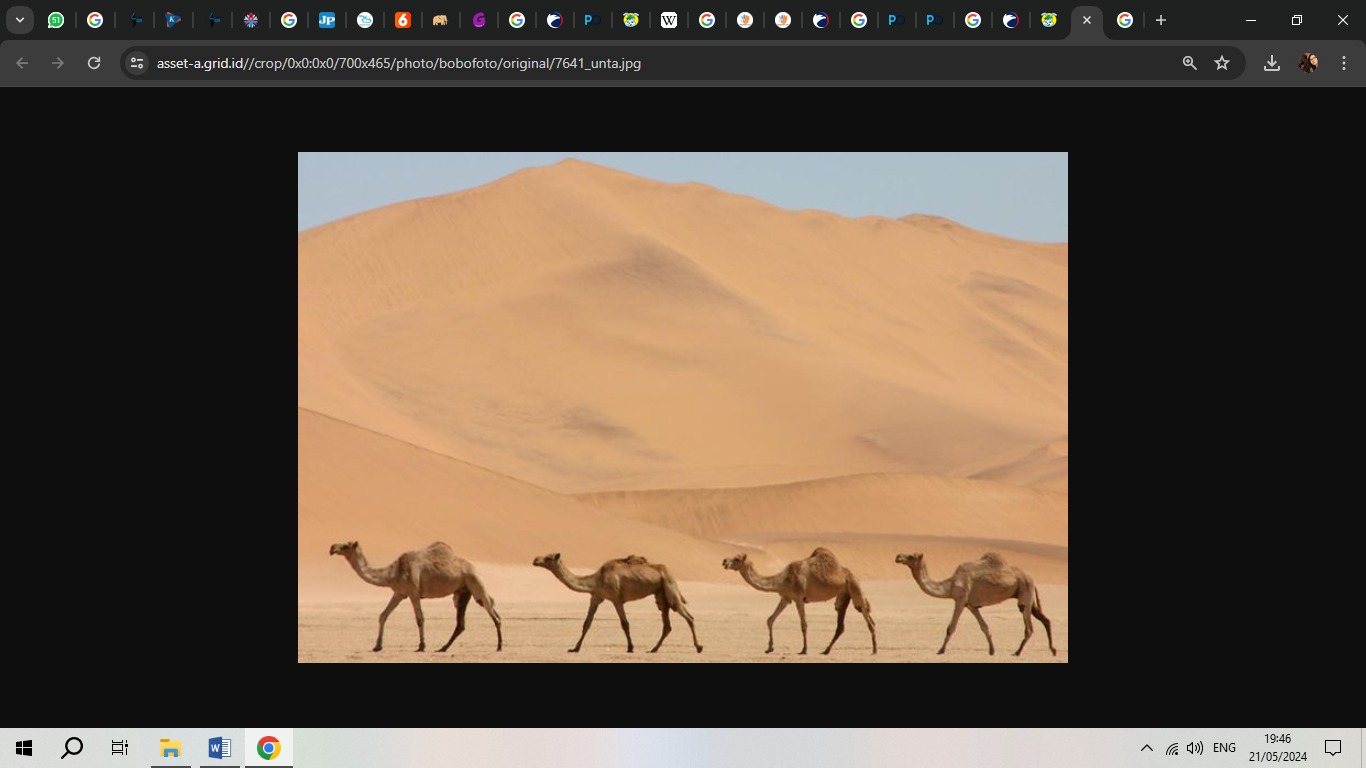Click the profile avatar picture
The width and height of the screenshot is (1366, 768).
pyautogui.click(x=1308, y=63)
